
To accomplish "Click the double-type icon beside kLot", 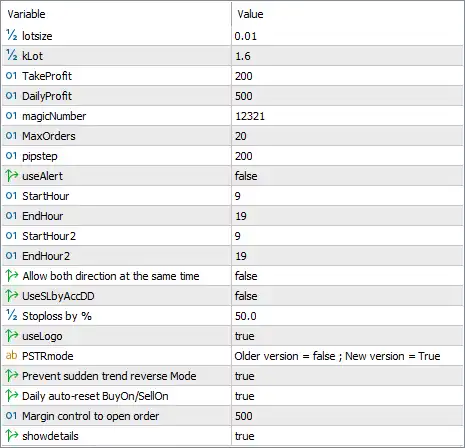I will click(x=11, y=55).
